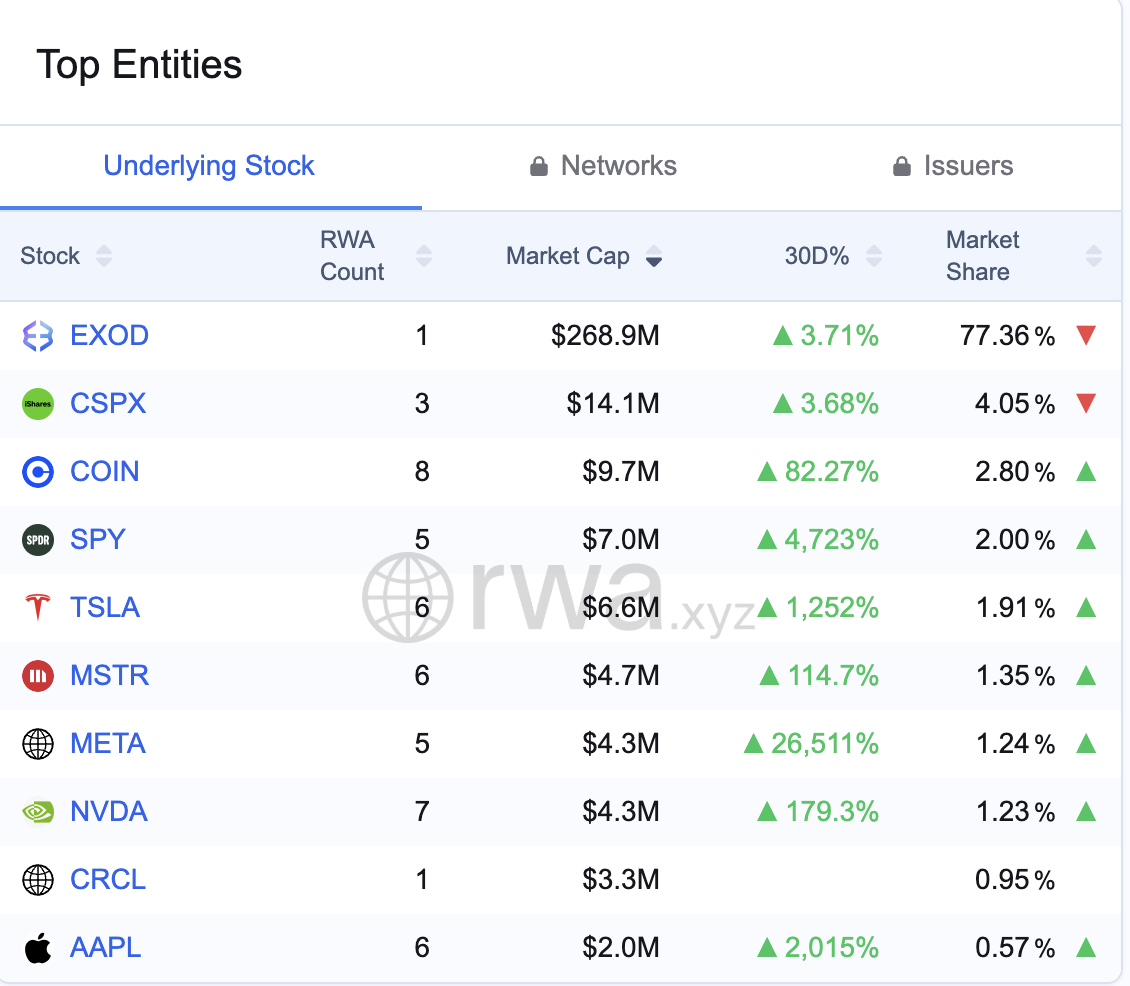The width and height of the screenshot is (1130, 986).
Task: Click the 0.95% market share value
Action: point(1015,880)
